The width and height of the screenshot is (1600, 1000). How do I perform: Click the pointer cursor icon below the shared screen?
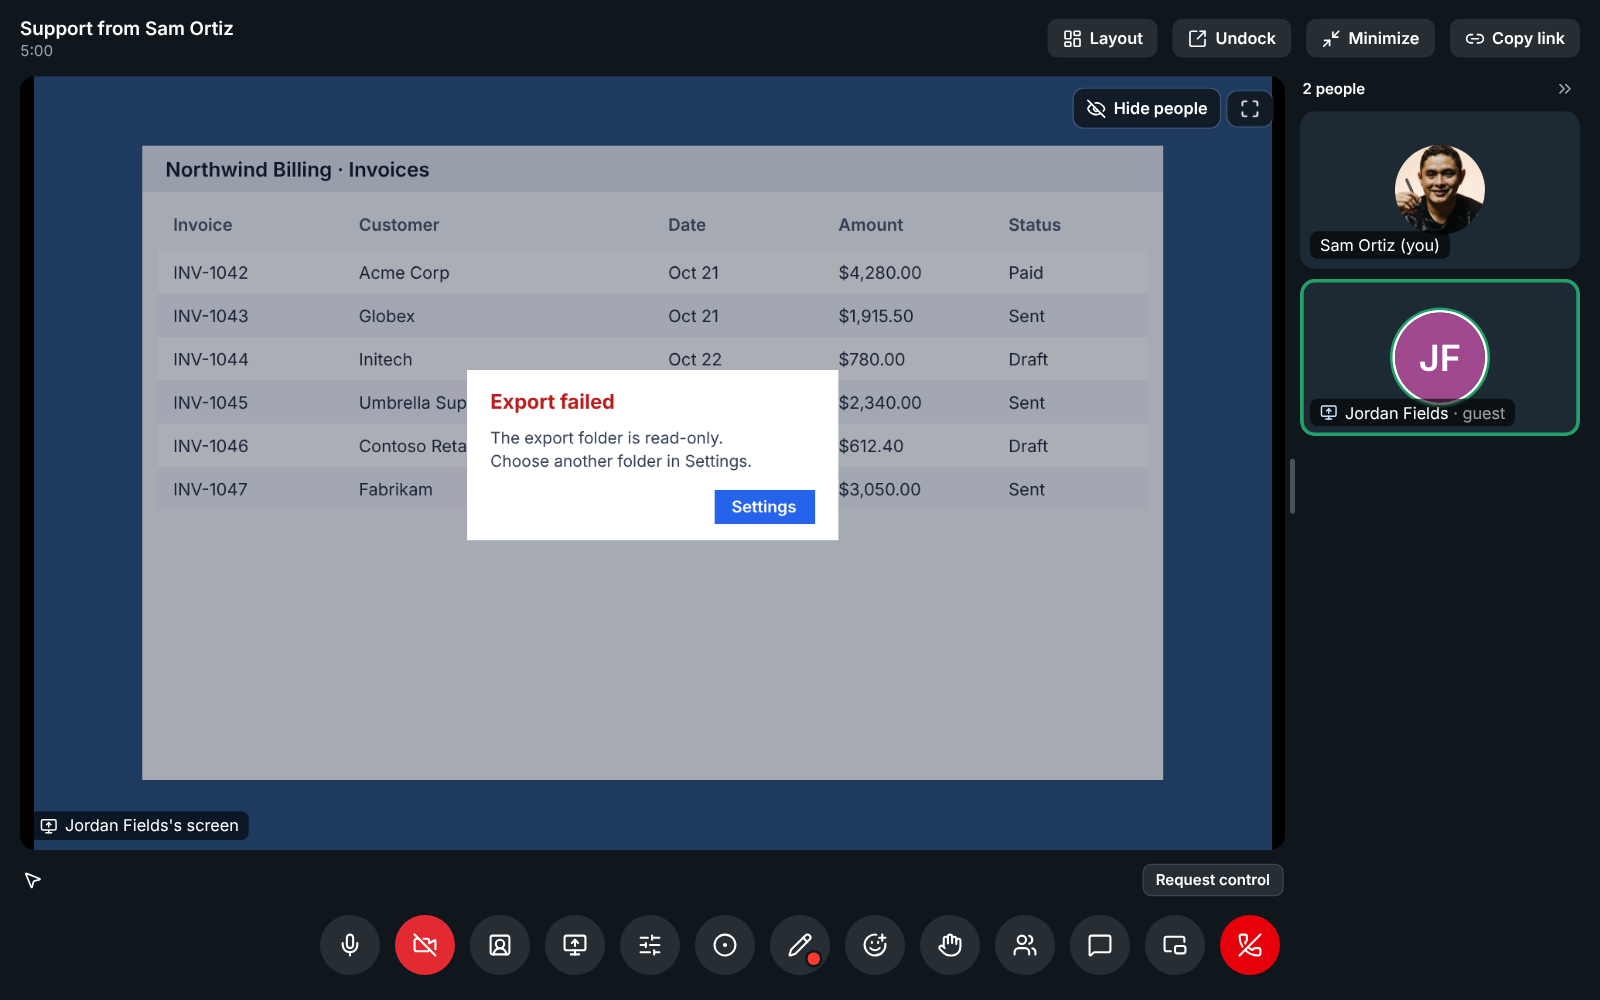(32, 880)
